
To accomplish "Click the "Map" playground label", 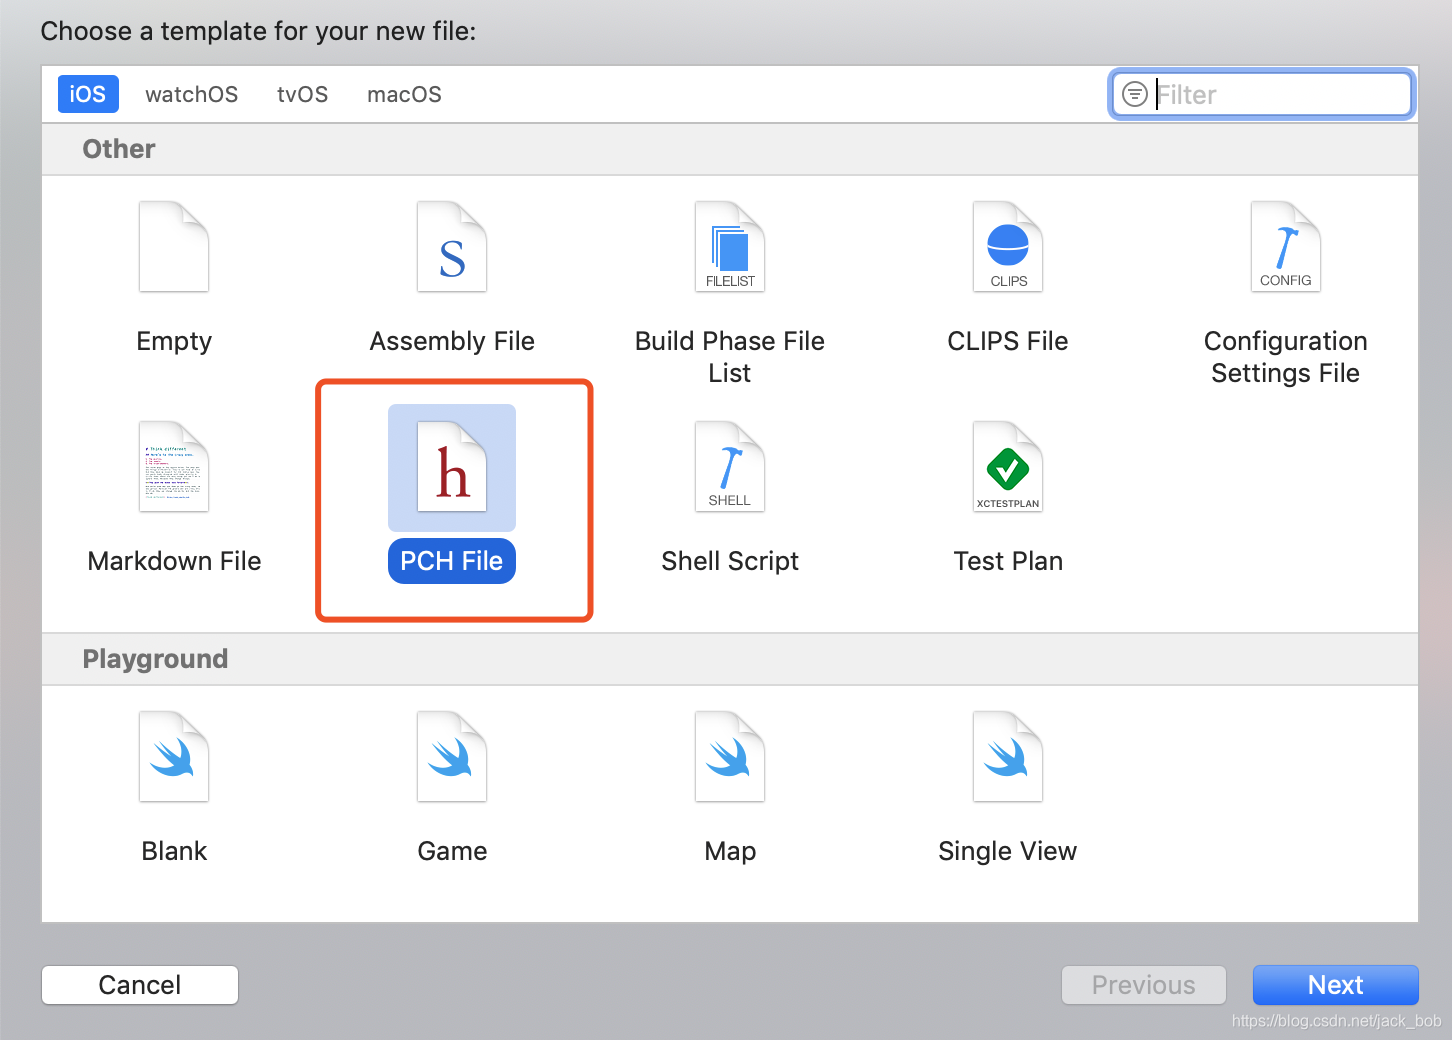I will [730, 851].
